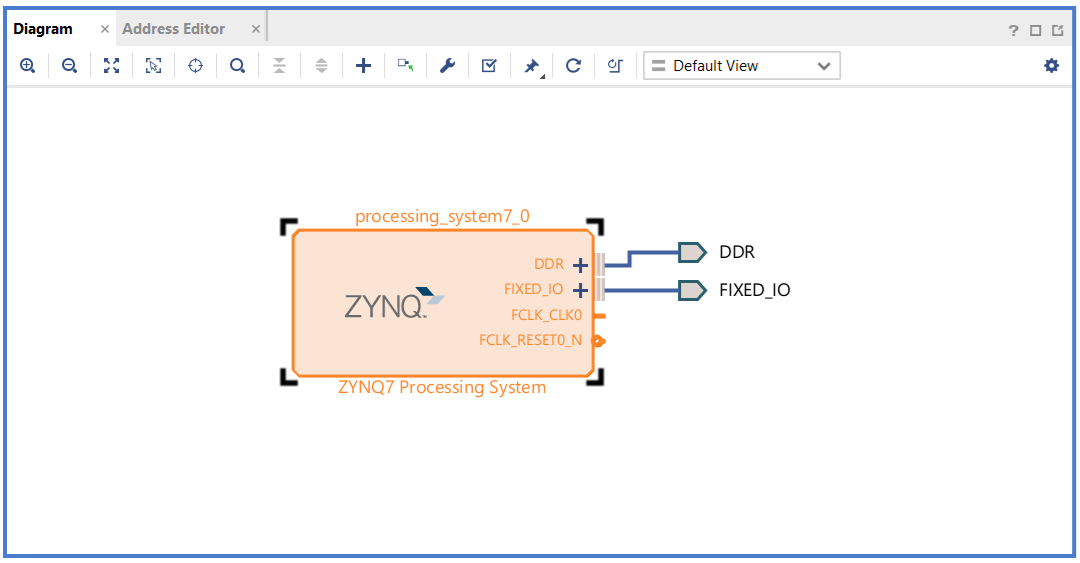Click the help question mark button
Screen dimensions: 1080x563
click(1013, 30)
